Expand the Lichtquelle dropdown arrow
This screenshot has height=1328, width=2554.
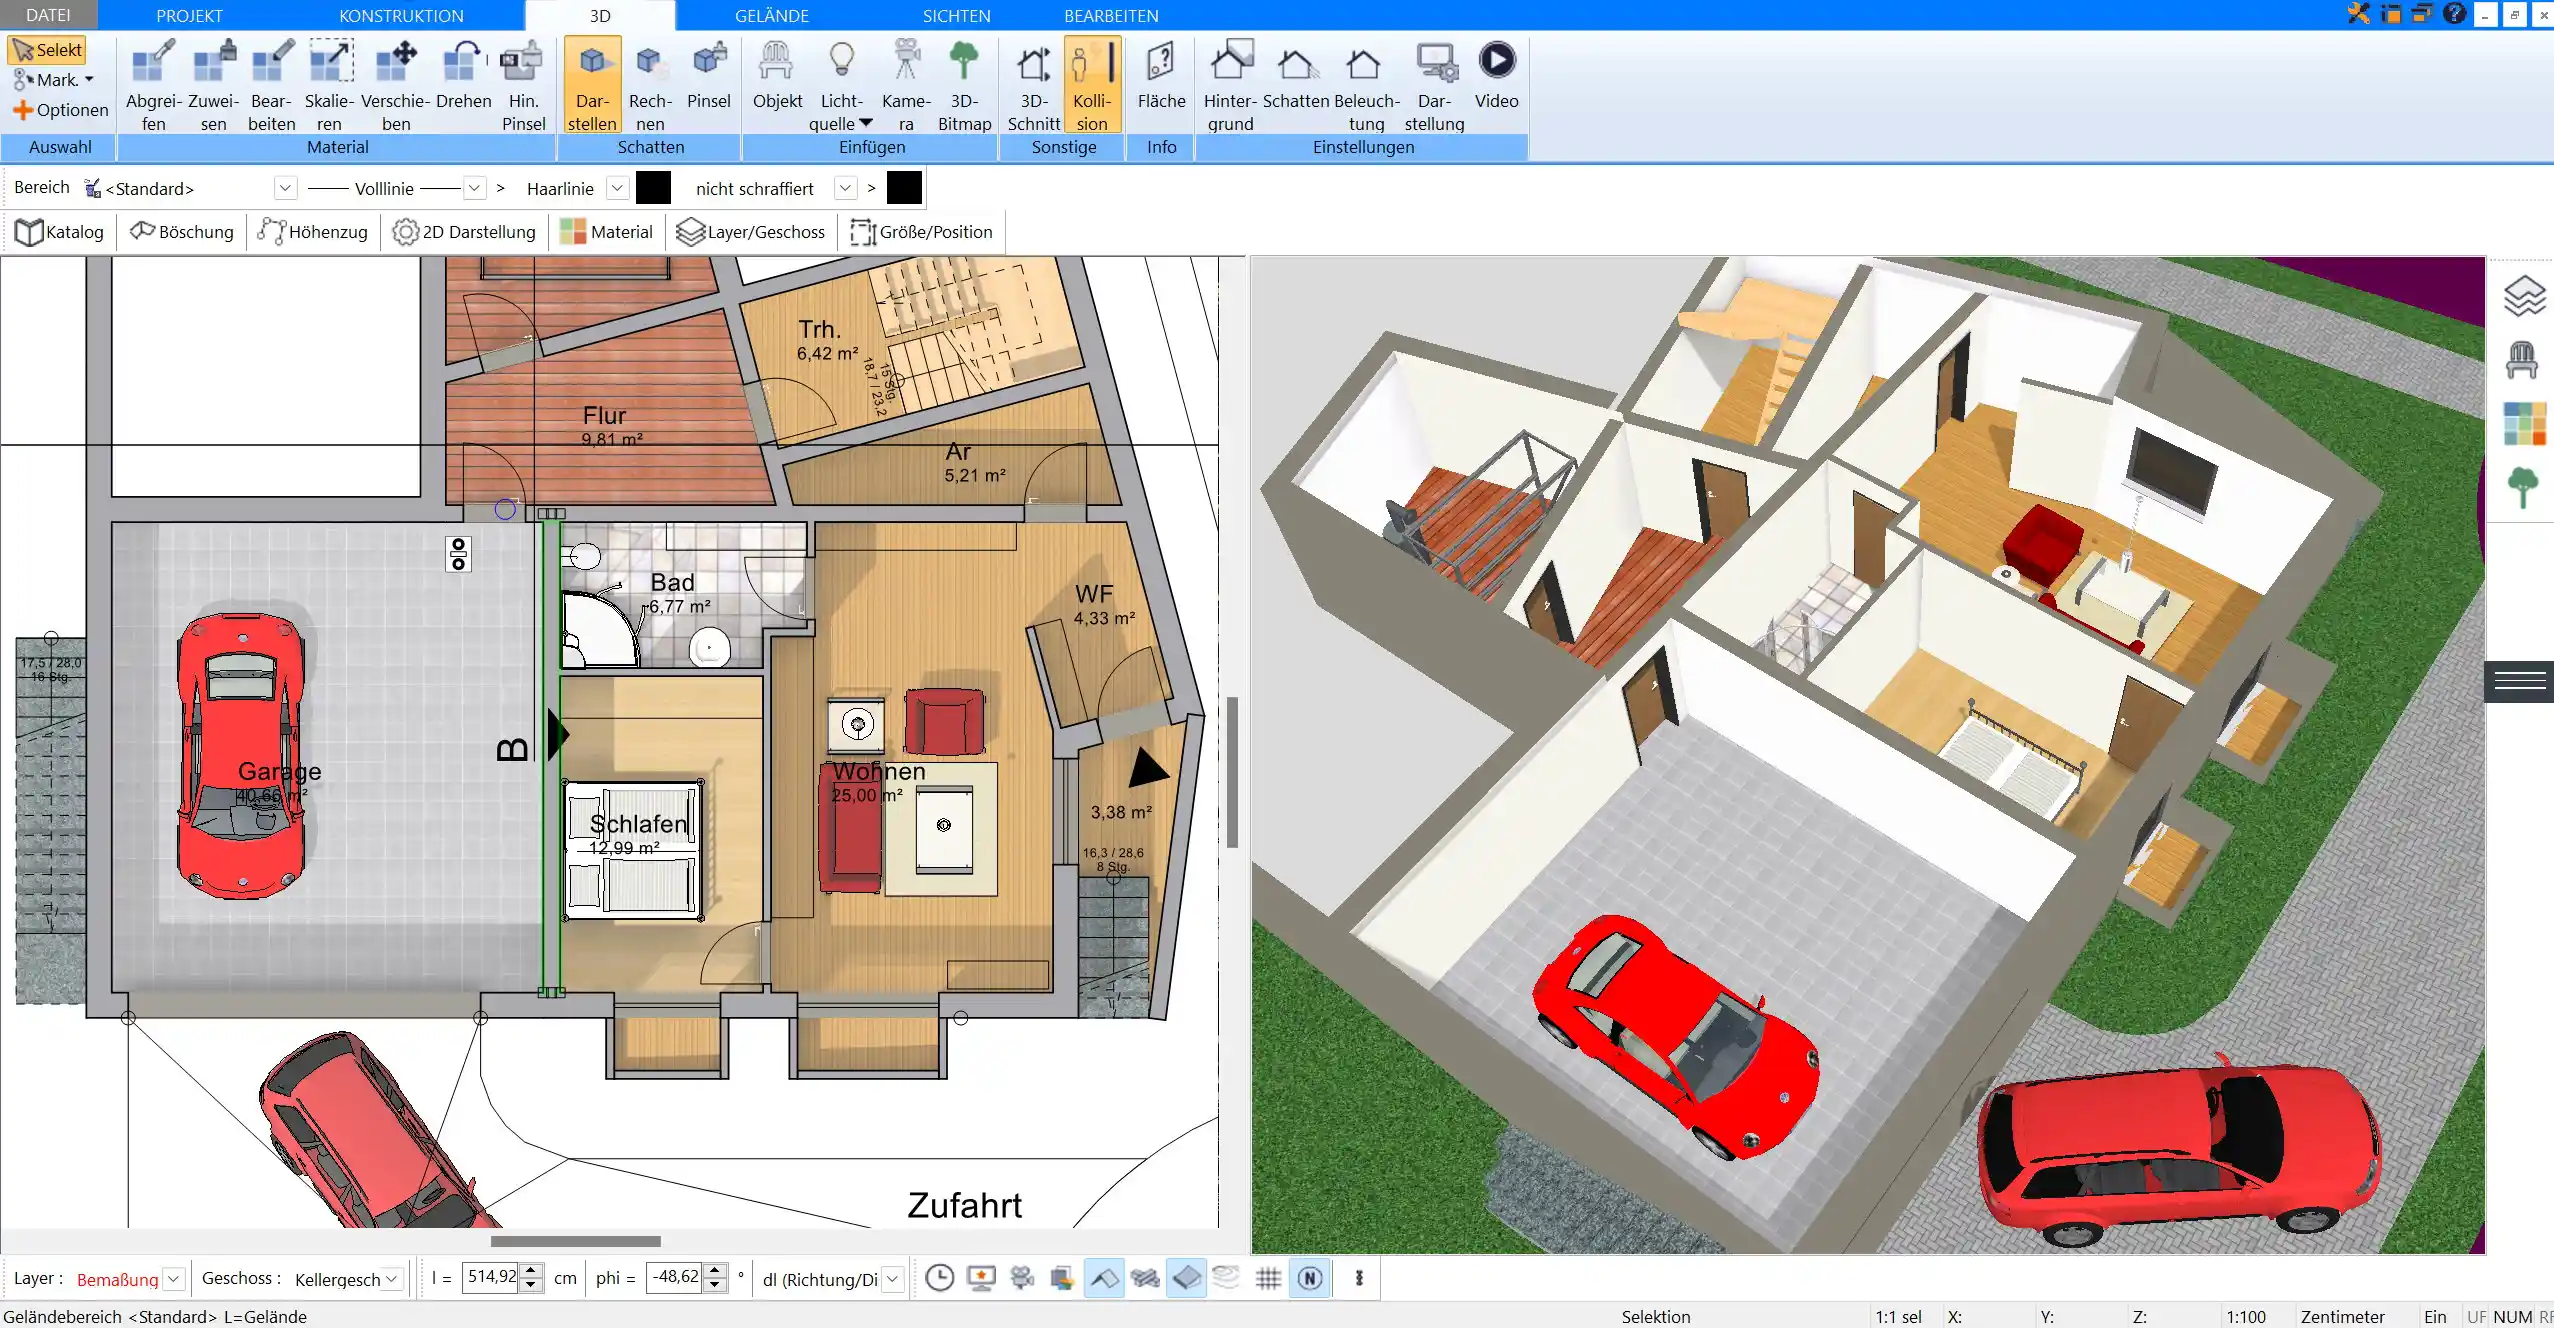tap(866, 123)
